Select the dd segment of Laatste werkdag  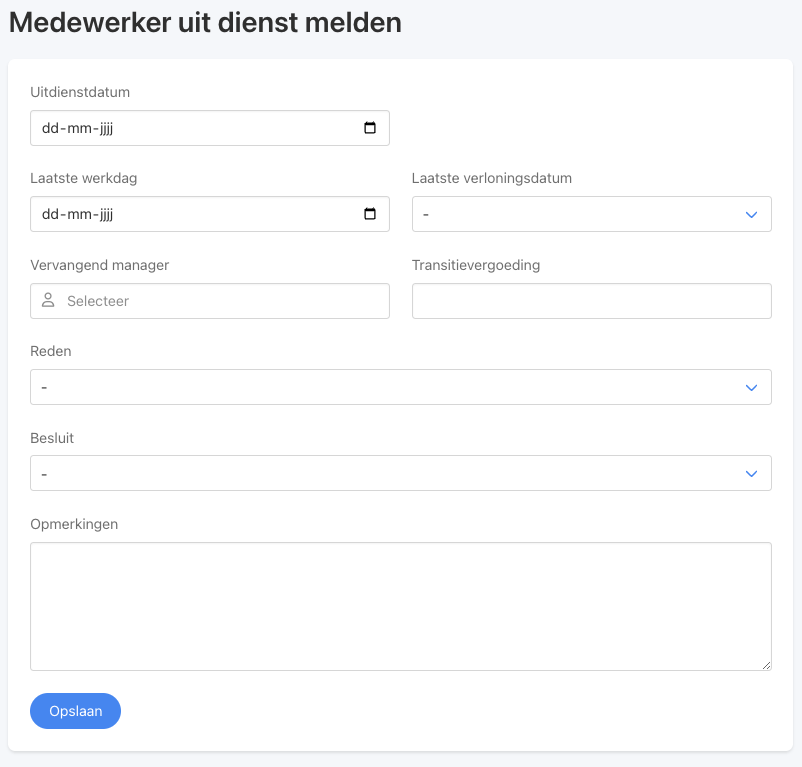(x=50, y=214)
